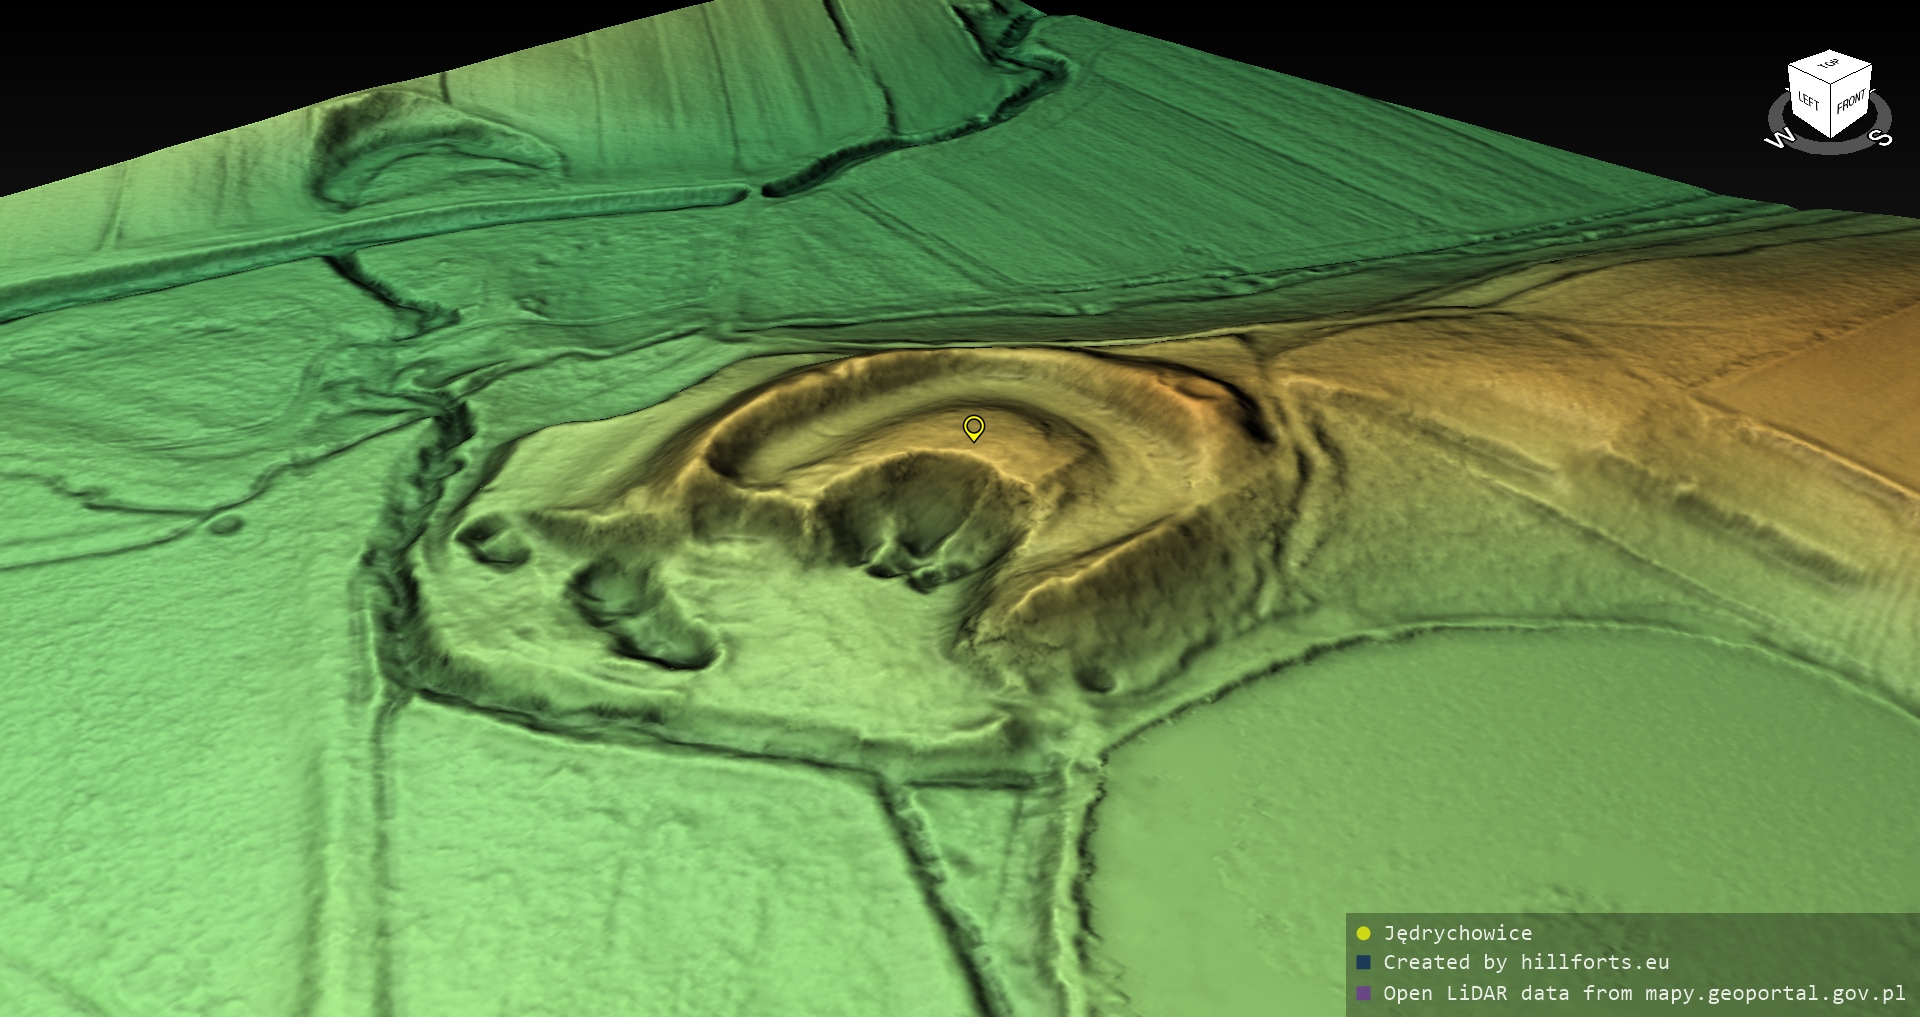Click the yellow dot beside Jędrychowice

point(1363,934)
